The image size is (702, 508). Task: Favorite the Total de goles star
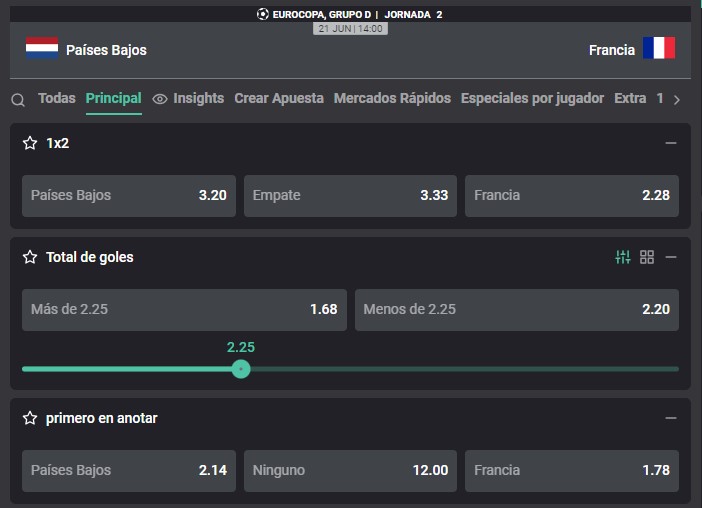tap(30, 257)
